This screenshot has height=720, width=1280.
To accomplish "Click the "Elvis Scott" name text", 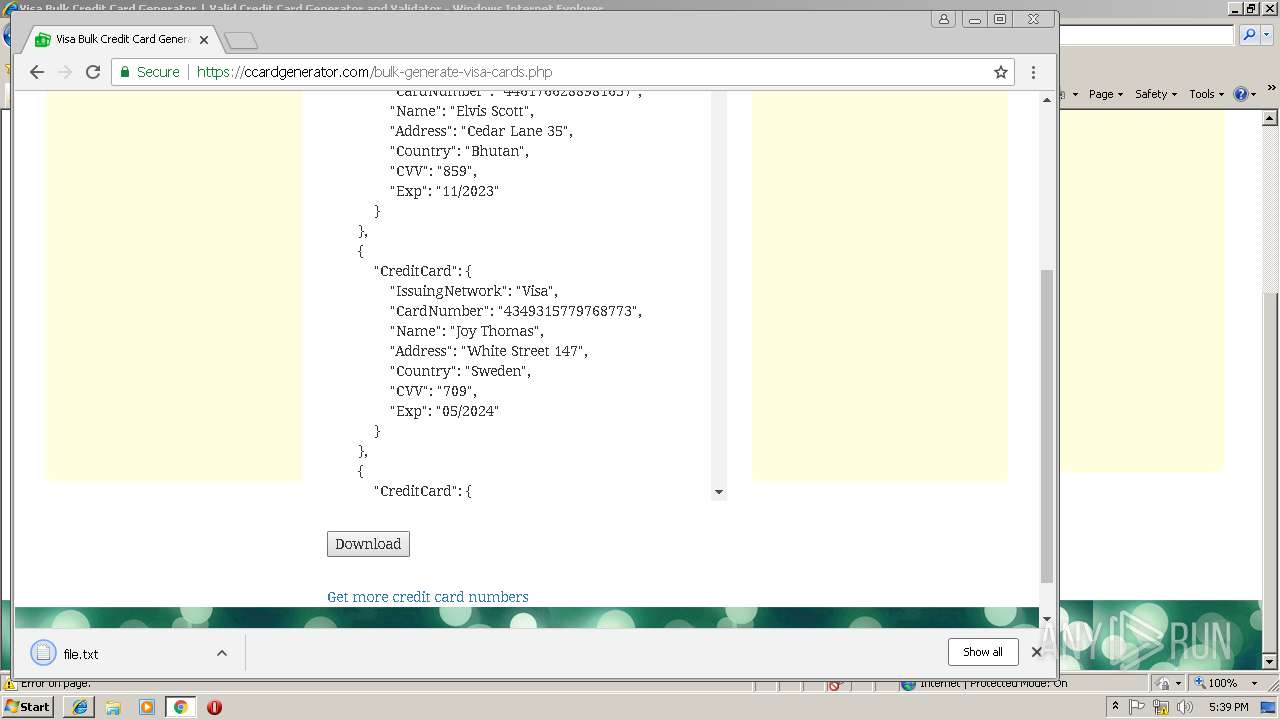I will [x=492, y=111].
